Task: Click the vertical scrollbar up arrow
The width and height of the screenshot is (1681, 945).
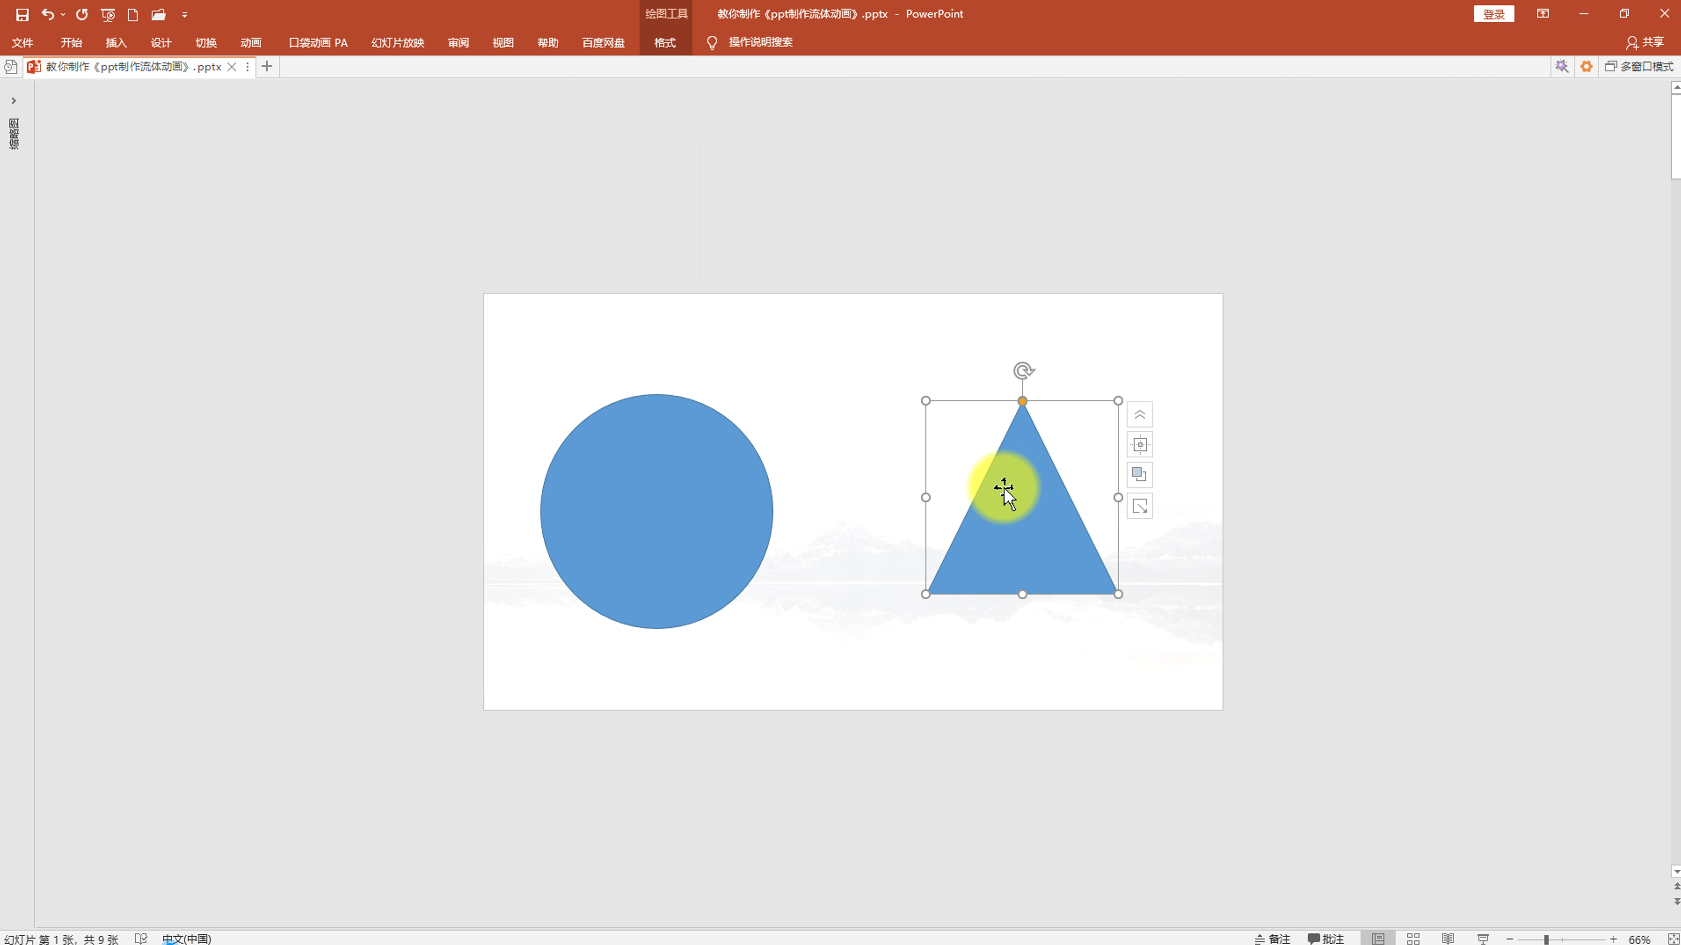Action: point(1676,88)
